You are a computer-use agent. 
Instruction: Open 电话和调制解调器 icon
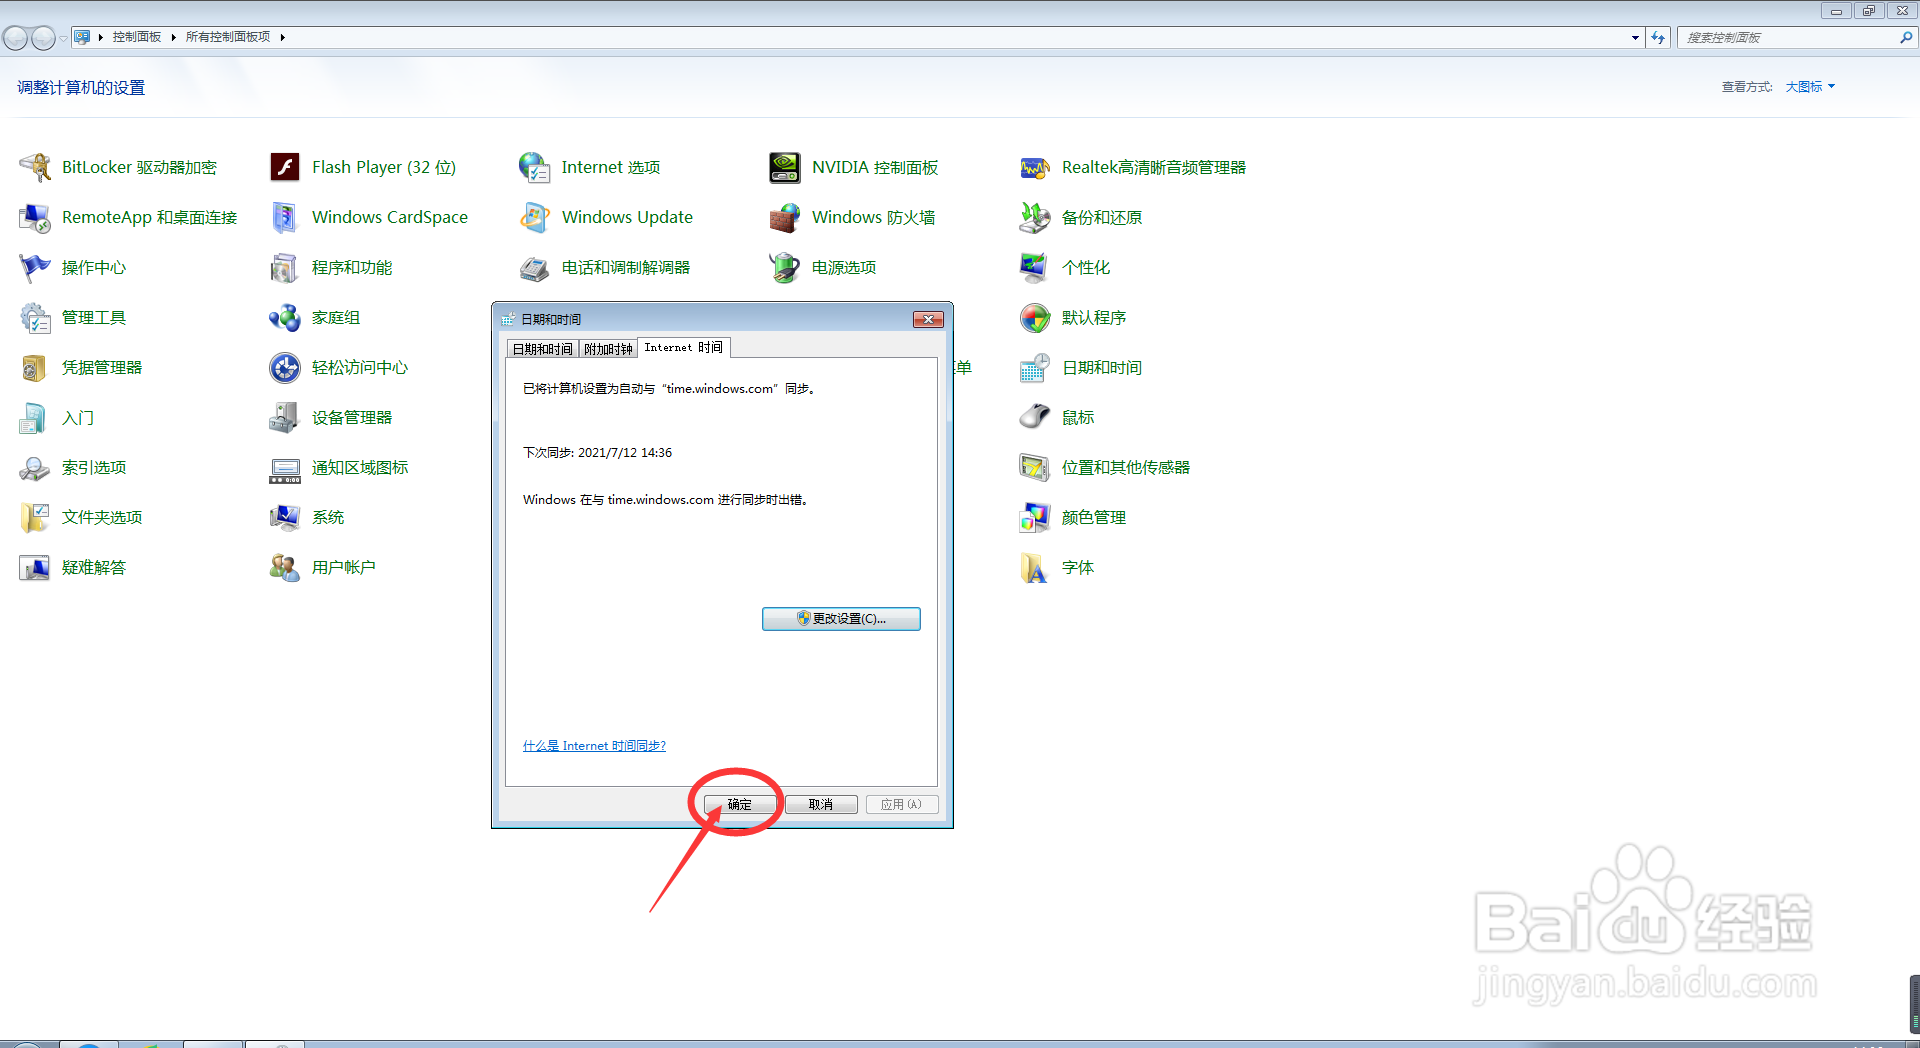[535, 267]
